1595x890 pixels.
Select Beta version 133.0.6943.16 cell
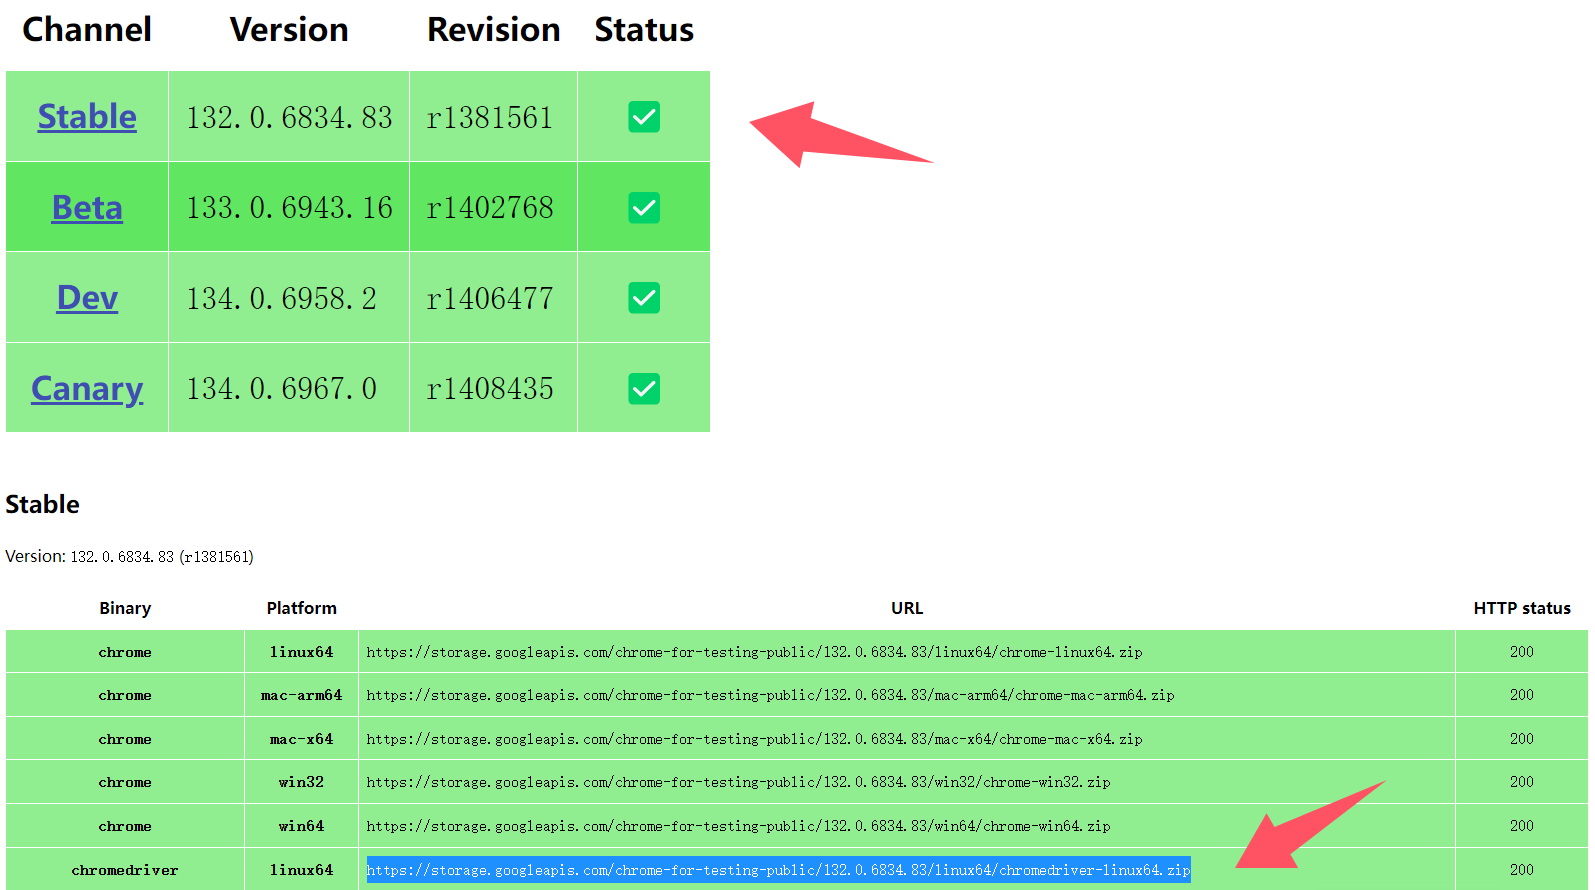tap(289, 208)
